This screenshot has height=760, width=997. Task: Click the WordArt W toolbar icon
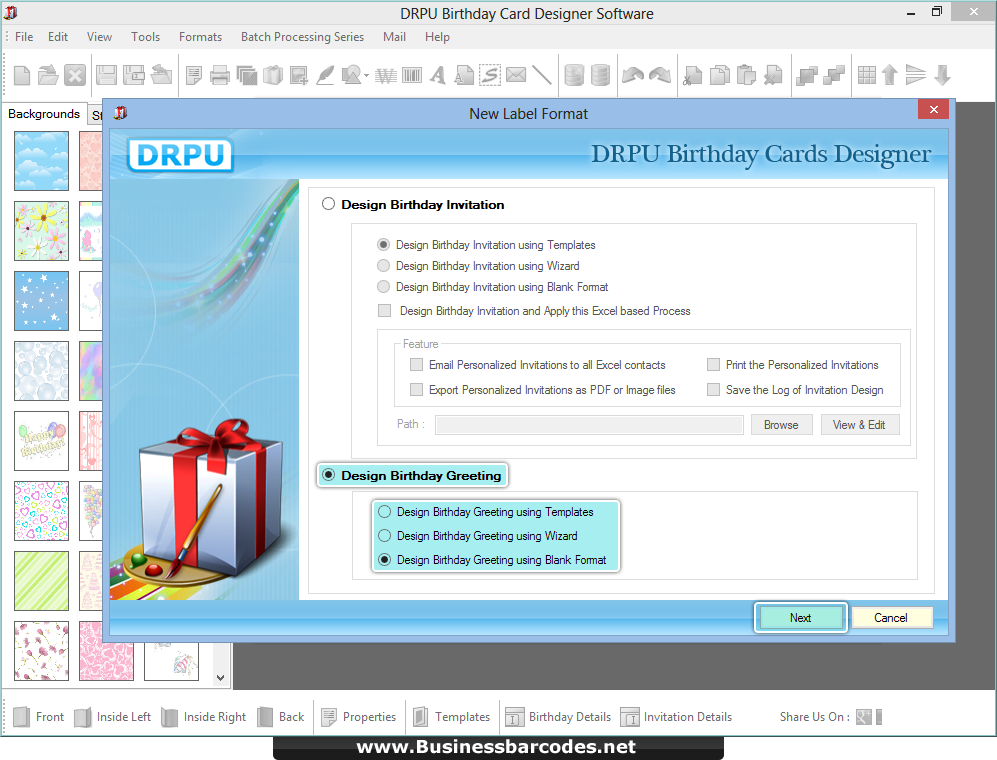pyautogui.click(x=385, y=76)
